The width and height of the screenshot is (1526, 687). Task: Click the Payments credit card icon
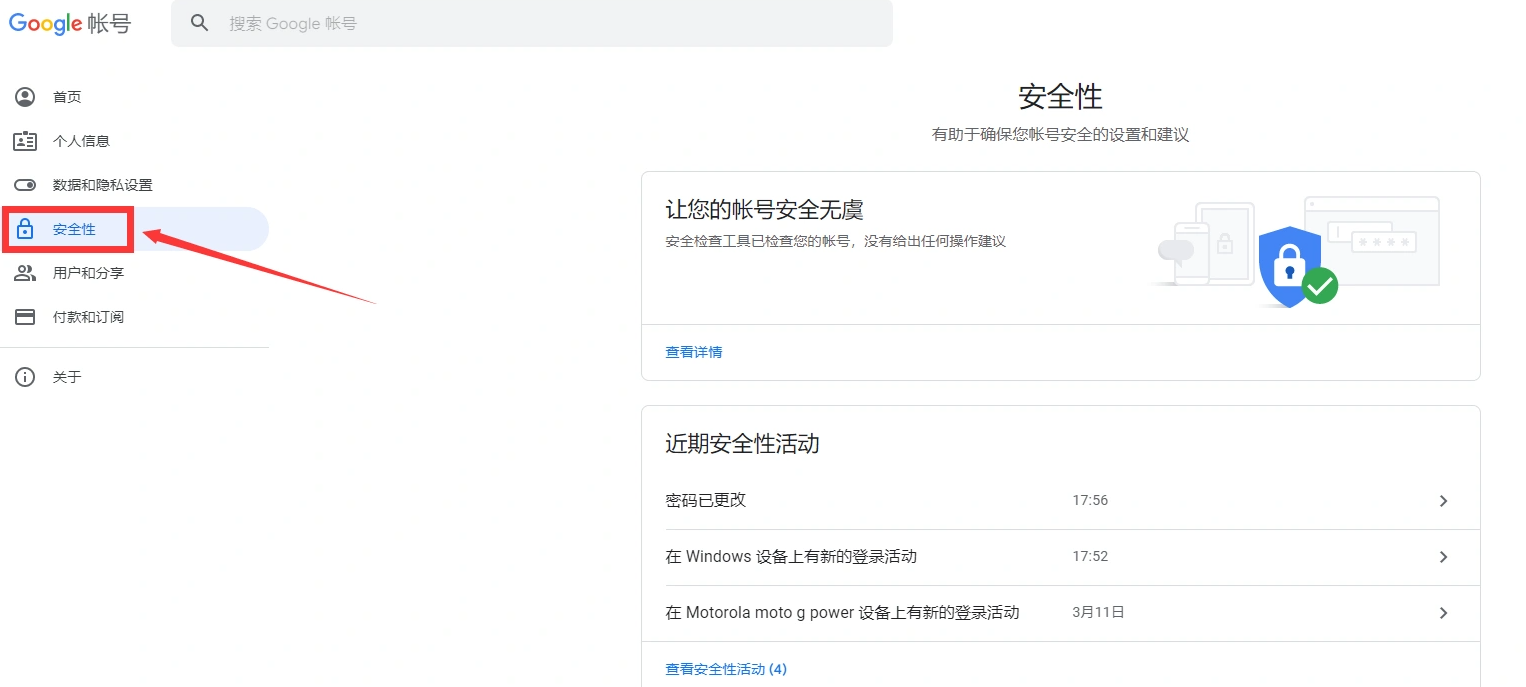pyautogui.click(x=25, y=317)
